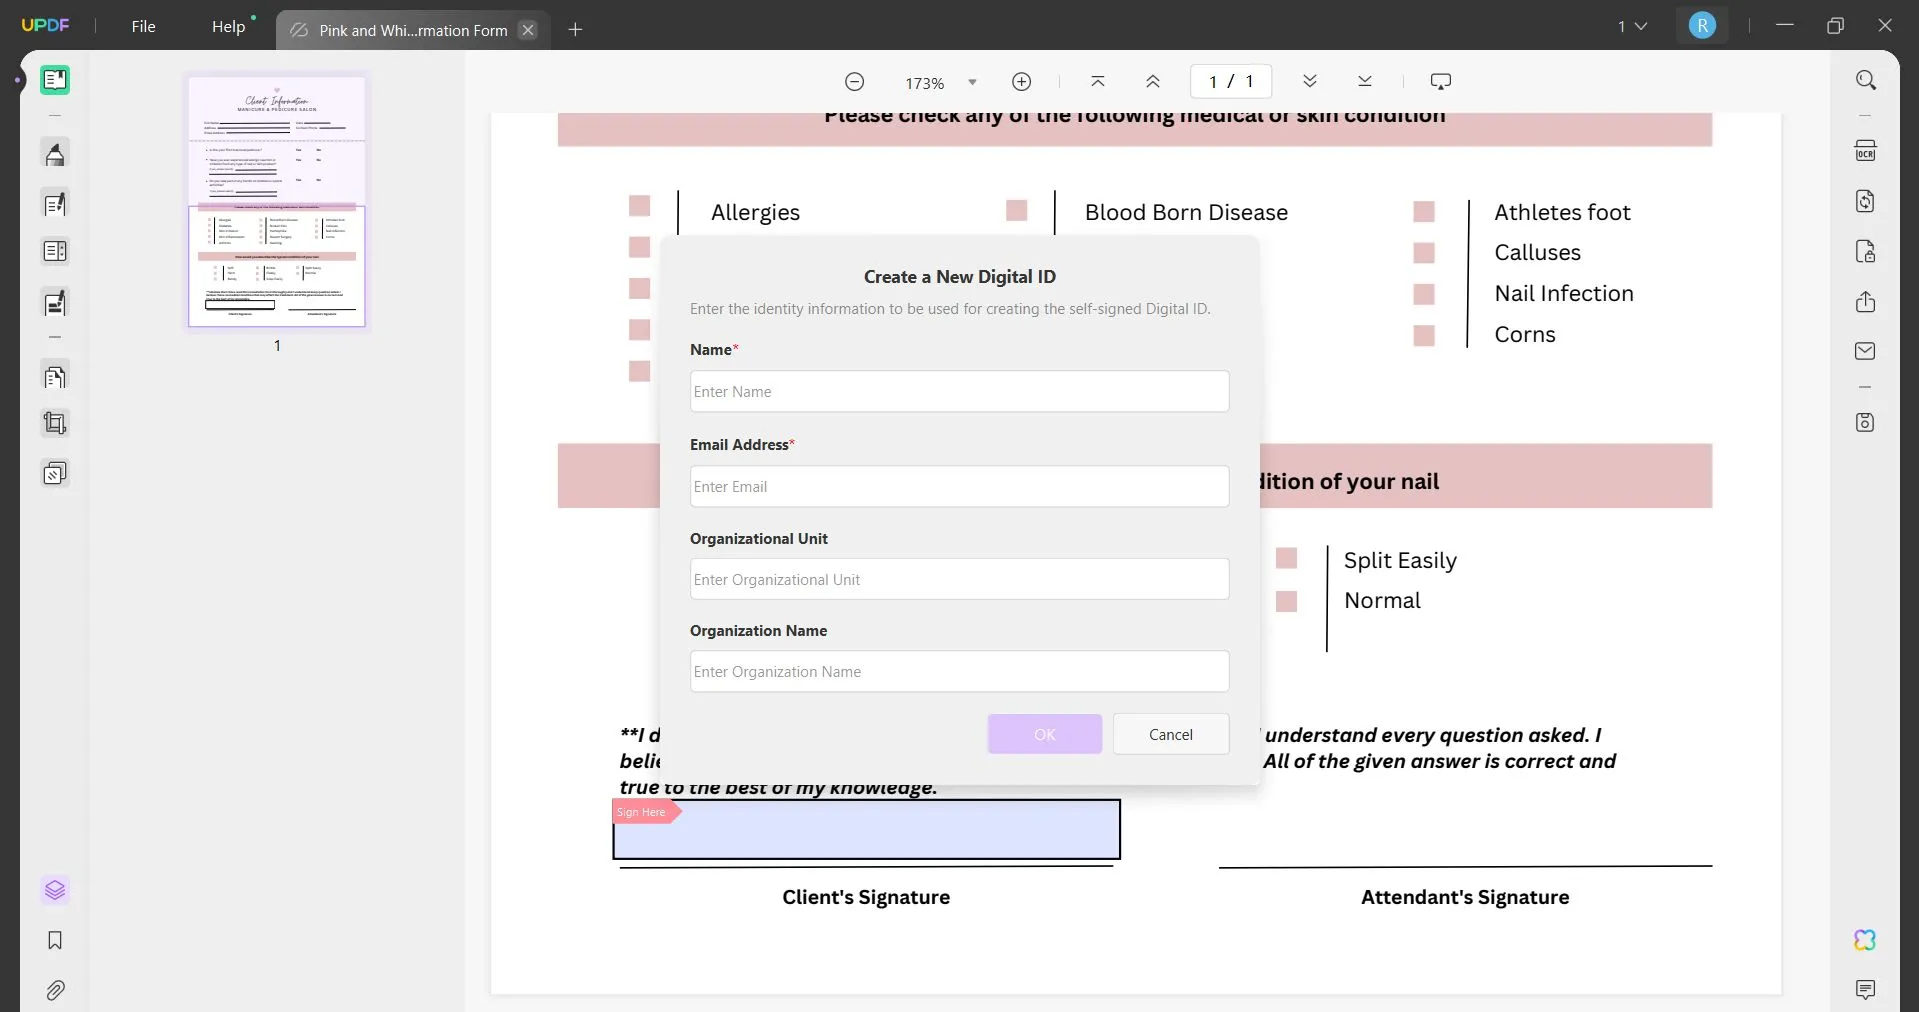The width and height of the screenshot is (1919, 1012).
Task: Close the Pink and Whi...rmation Form tab
Action: point(528,30)
